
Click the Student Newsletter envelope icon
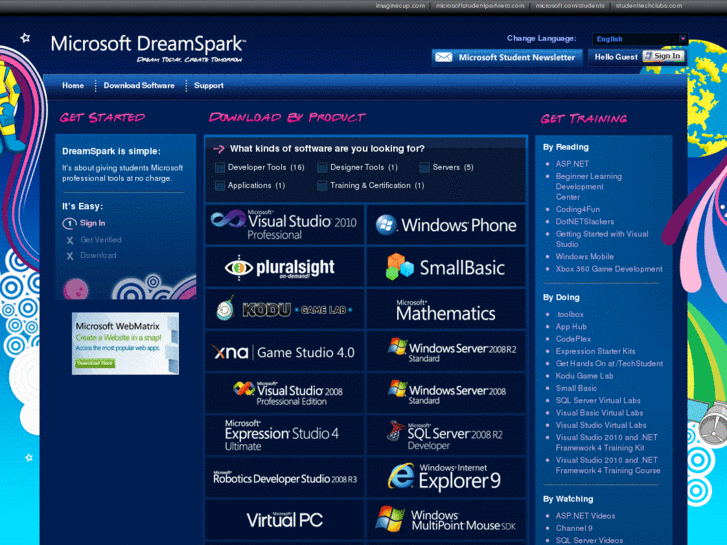[x=443, y=57]
